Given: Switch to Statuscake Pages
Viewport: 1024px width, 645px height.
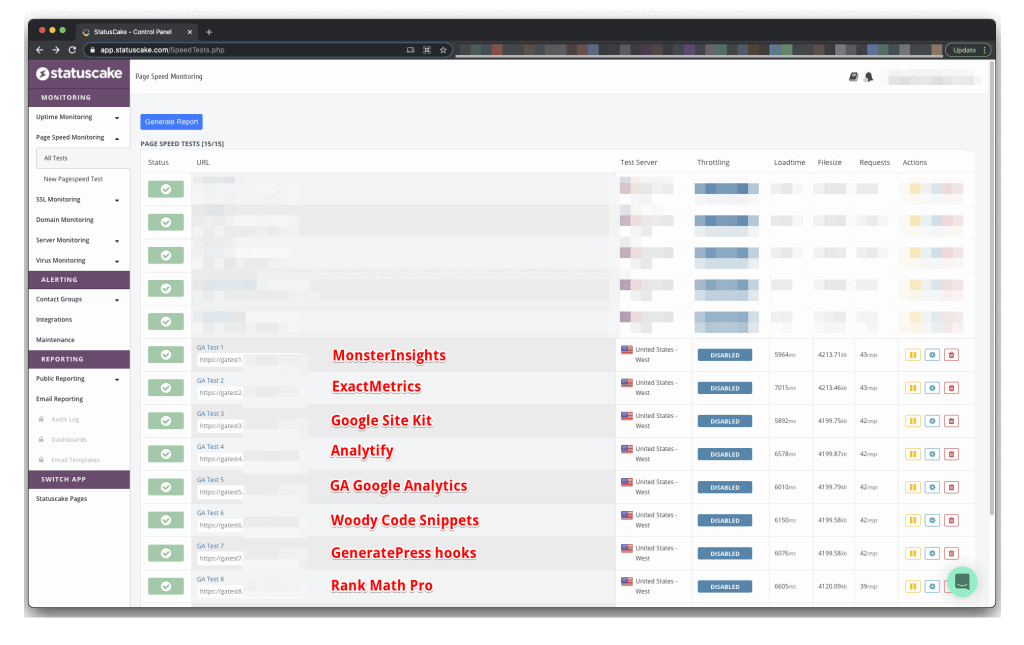Looking at the screenshot, I should click(x=61, y=499).
